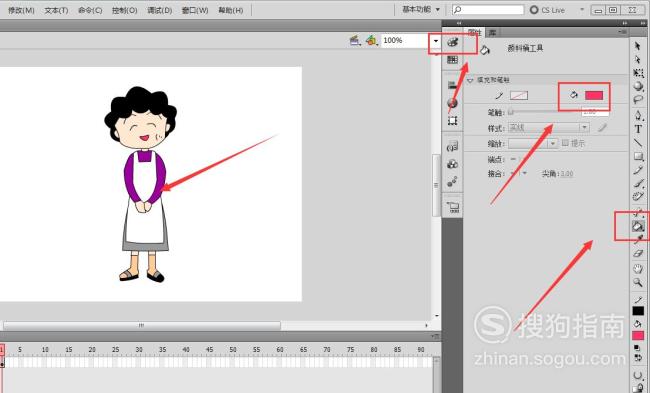The width and height of the screenshot is (650, 393).
Task: Select the Free Transform tool
Action: (x=638, y=73)
